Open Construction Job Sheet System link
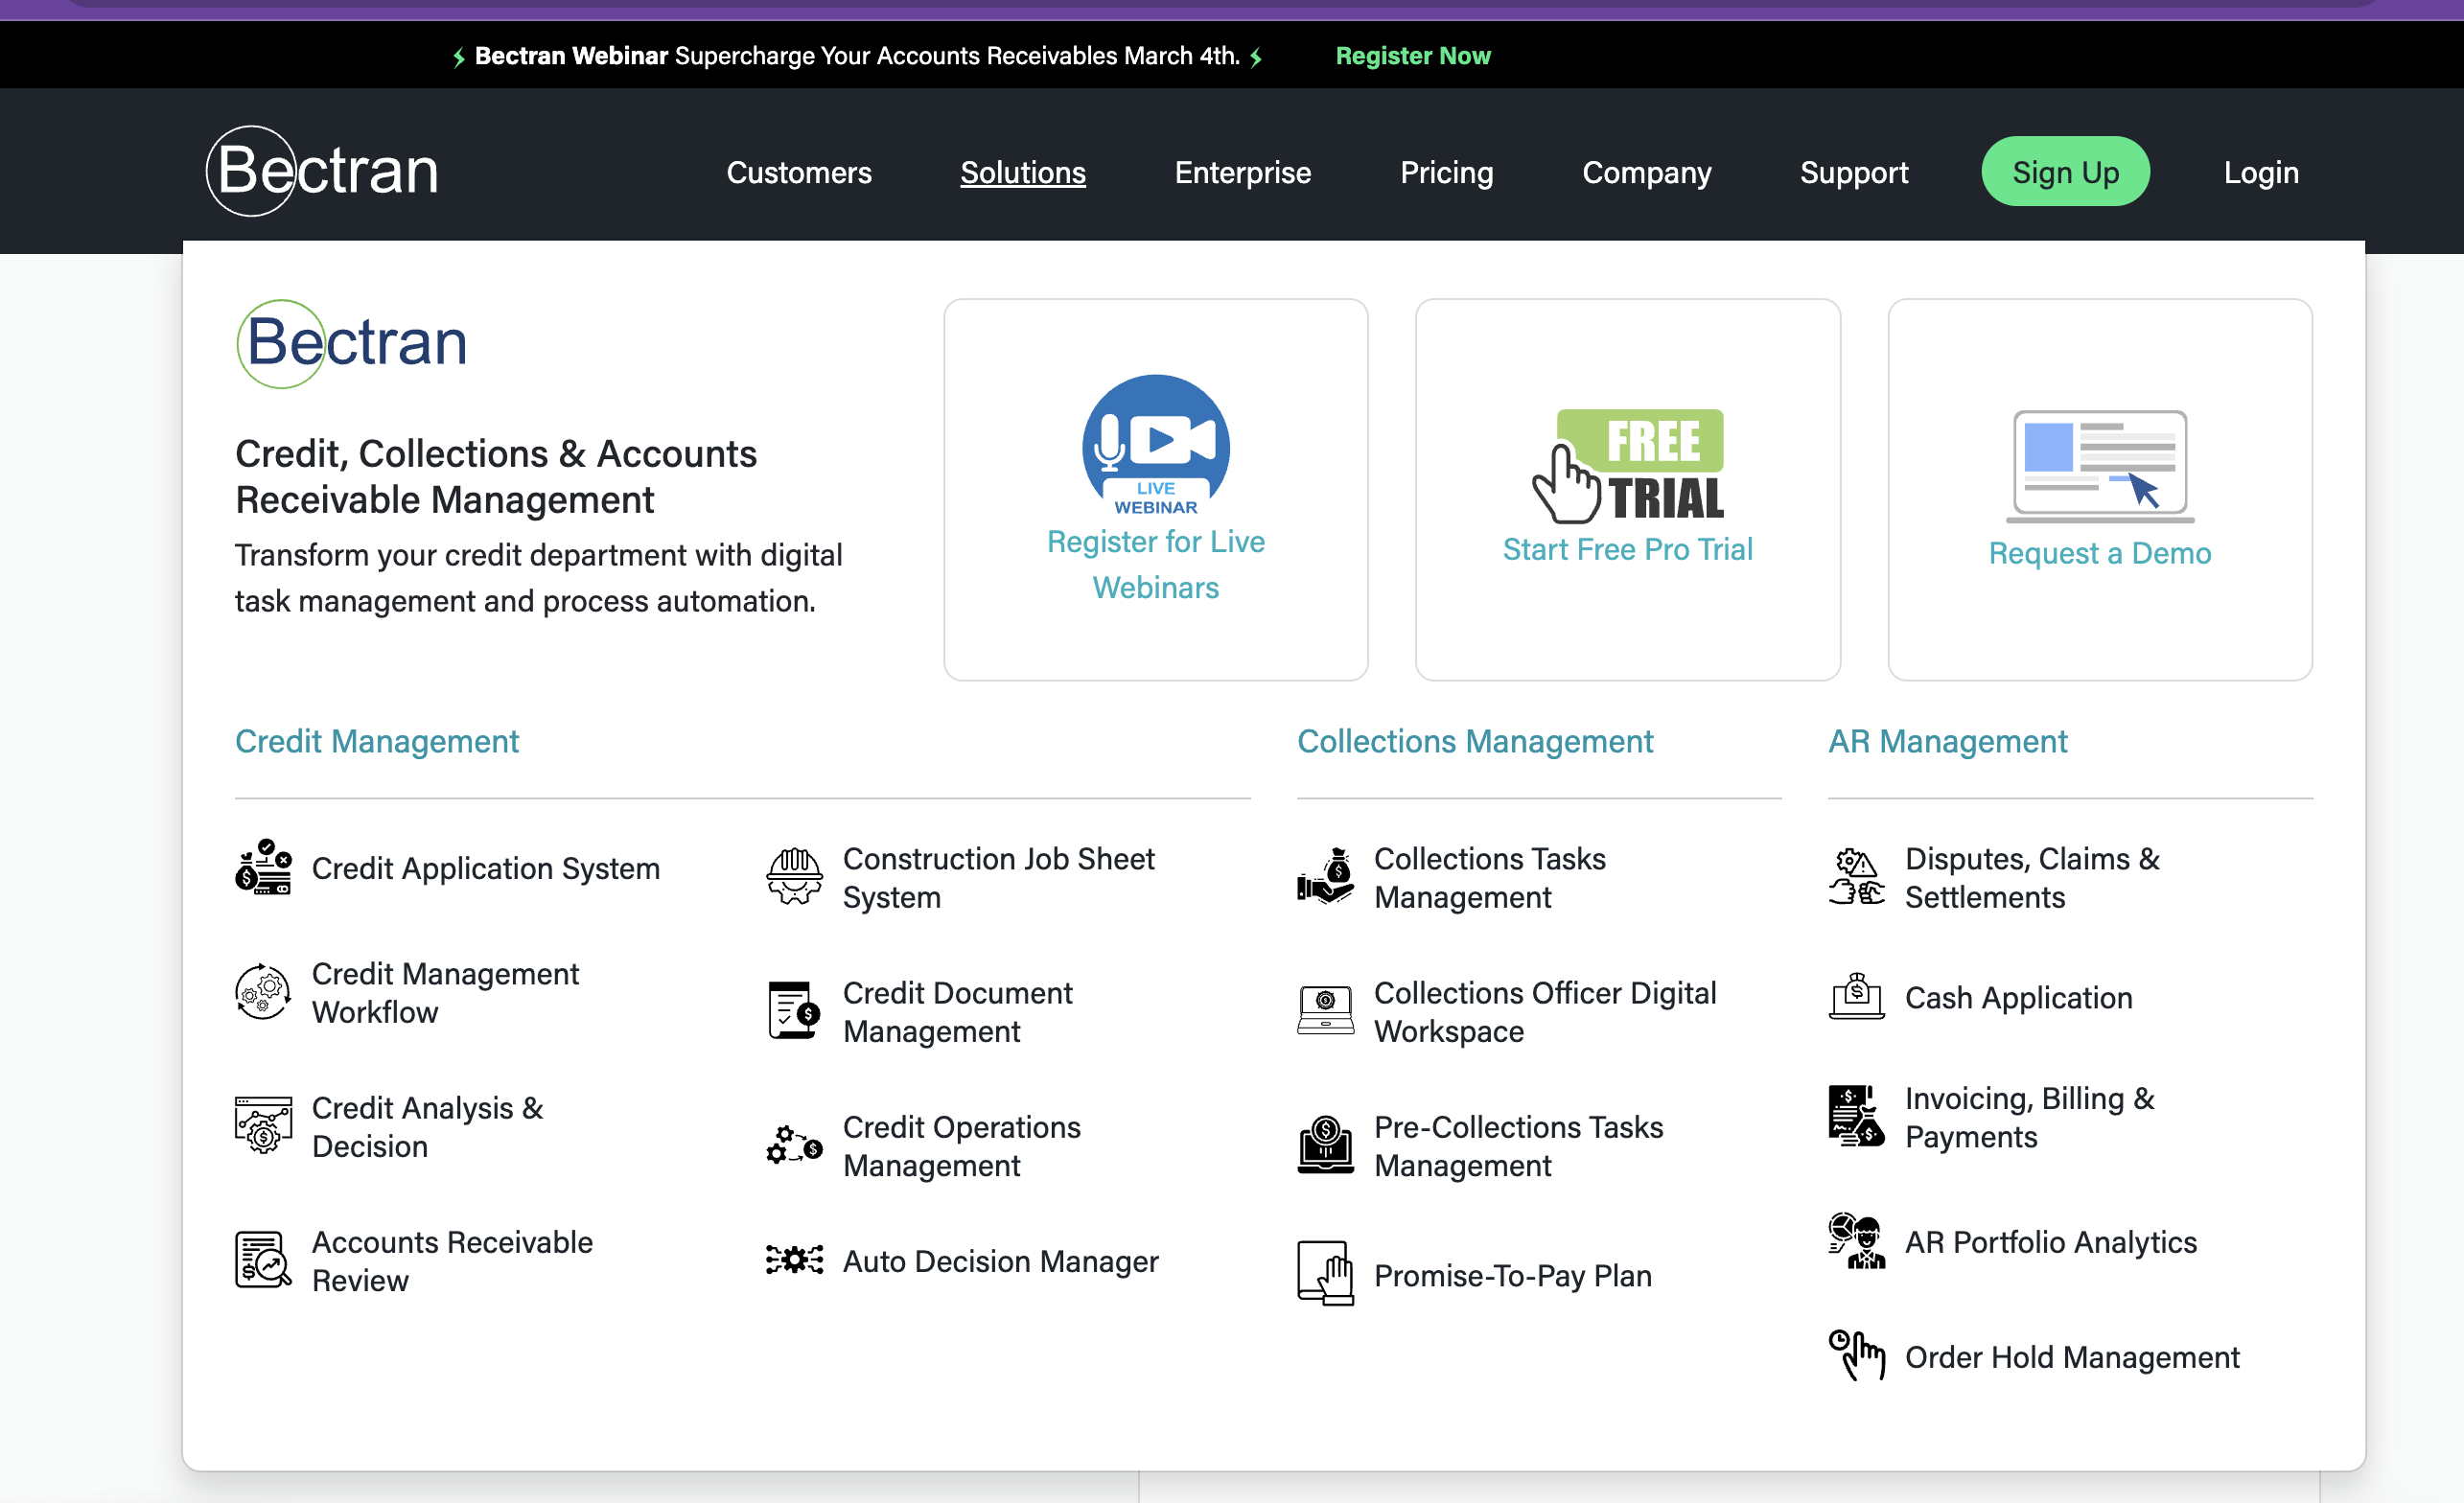 pos(998,877)
